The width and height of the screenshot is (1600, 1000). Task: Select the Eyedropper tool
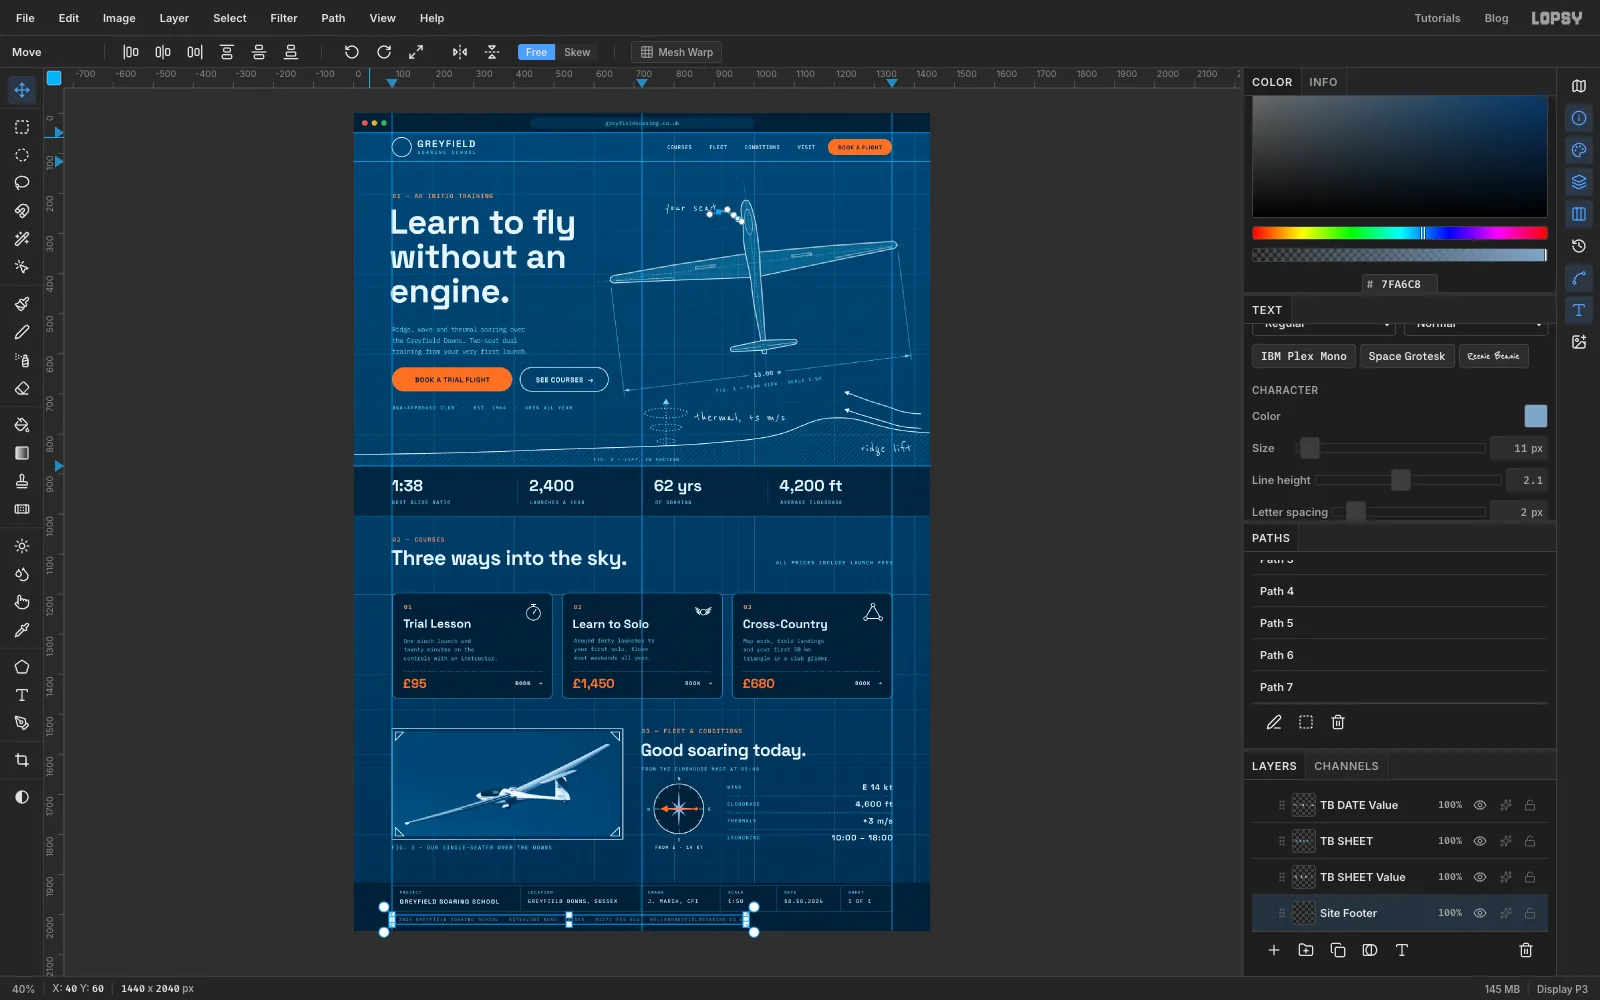[22, 630]
